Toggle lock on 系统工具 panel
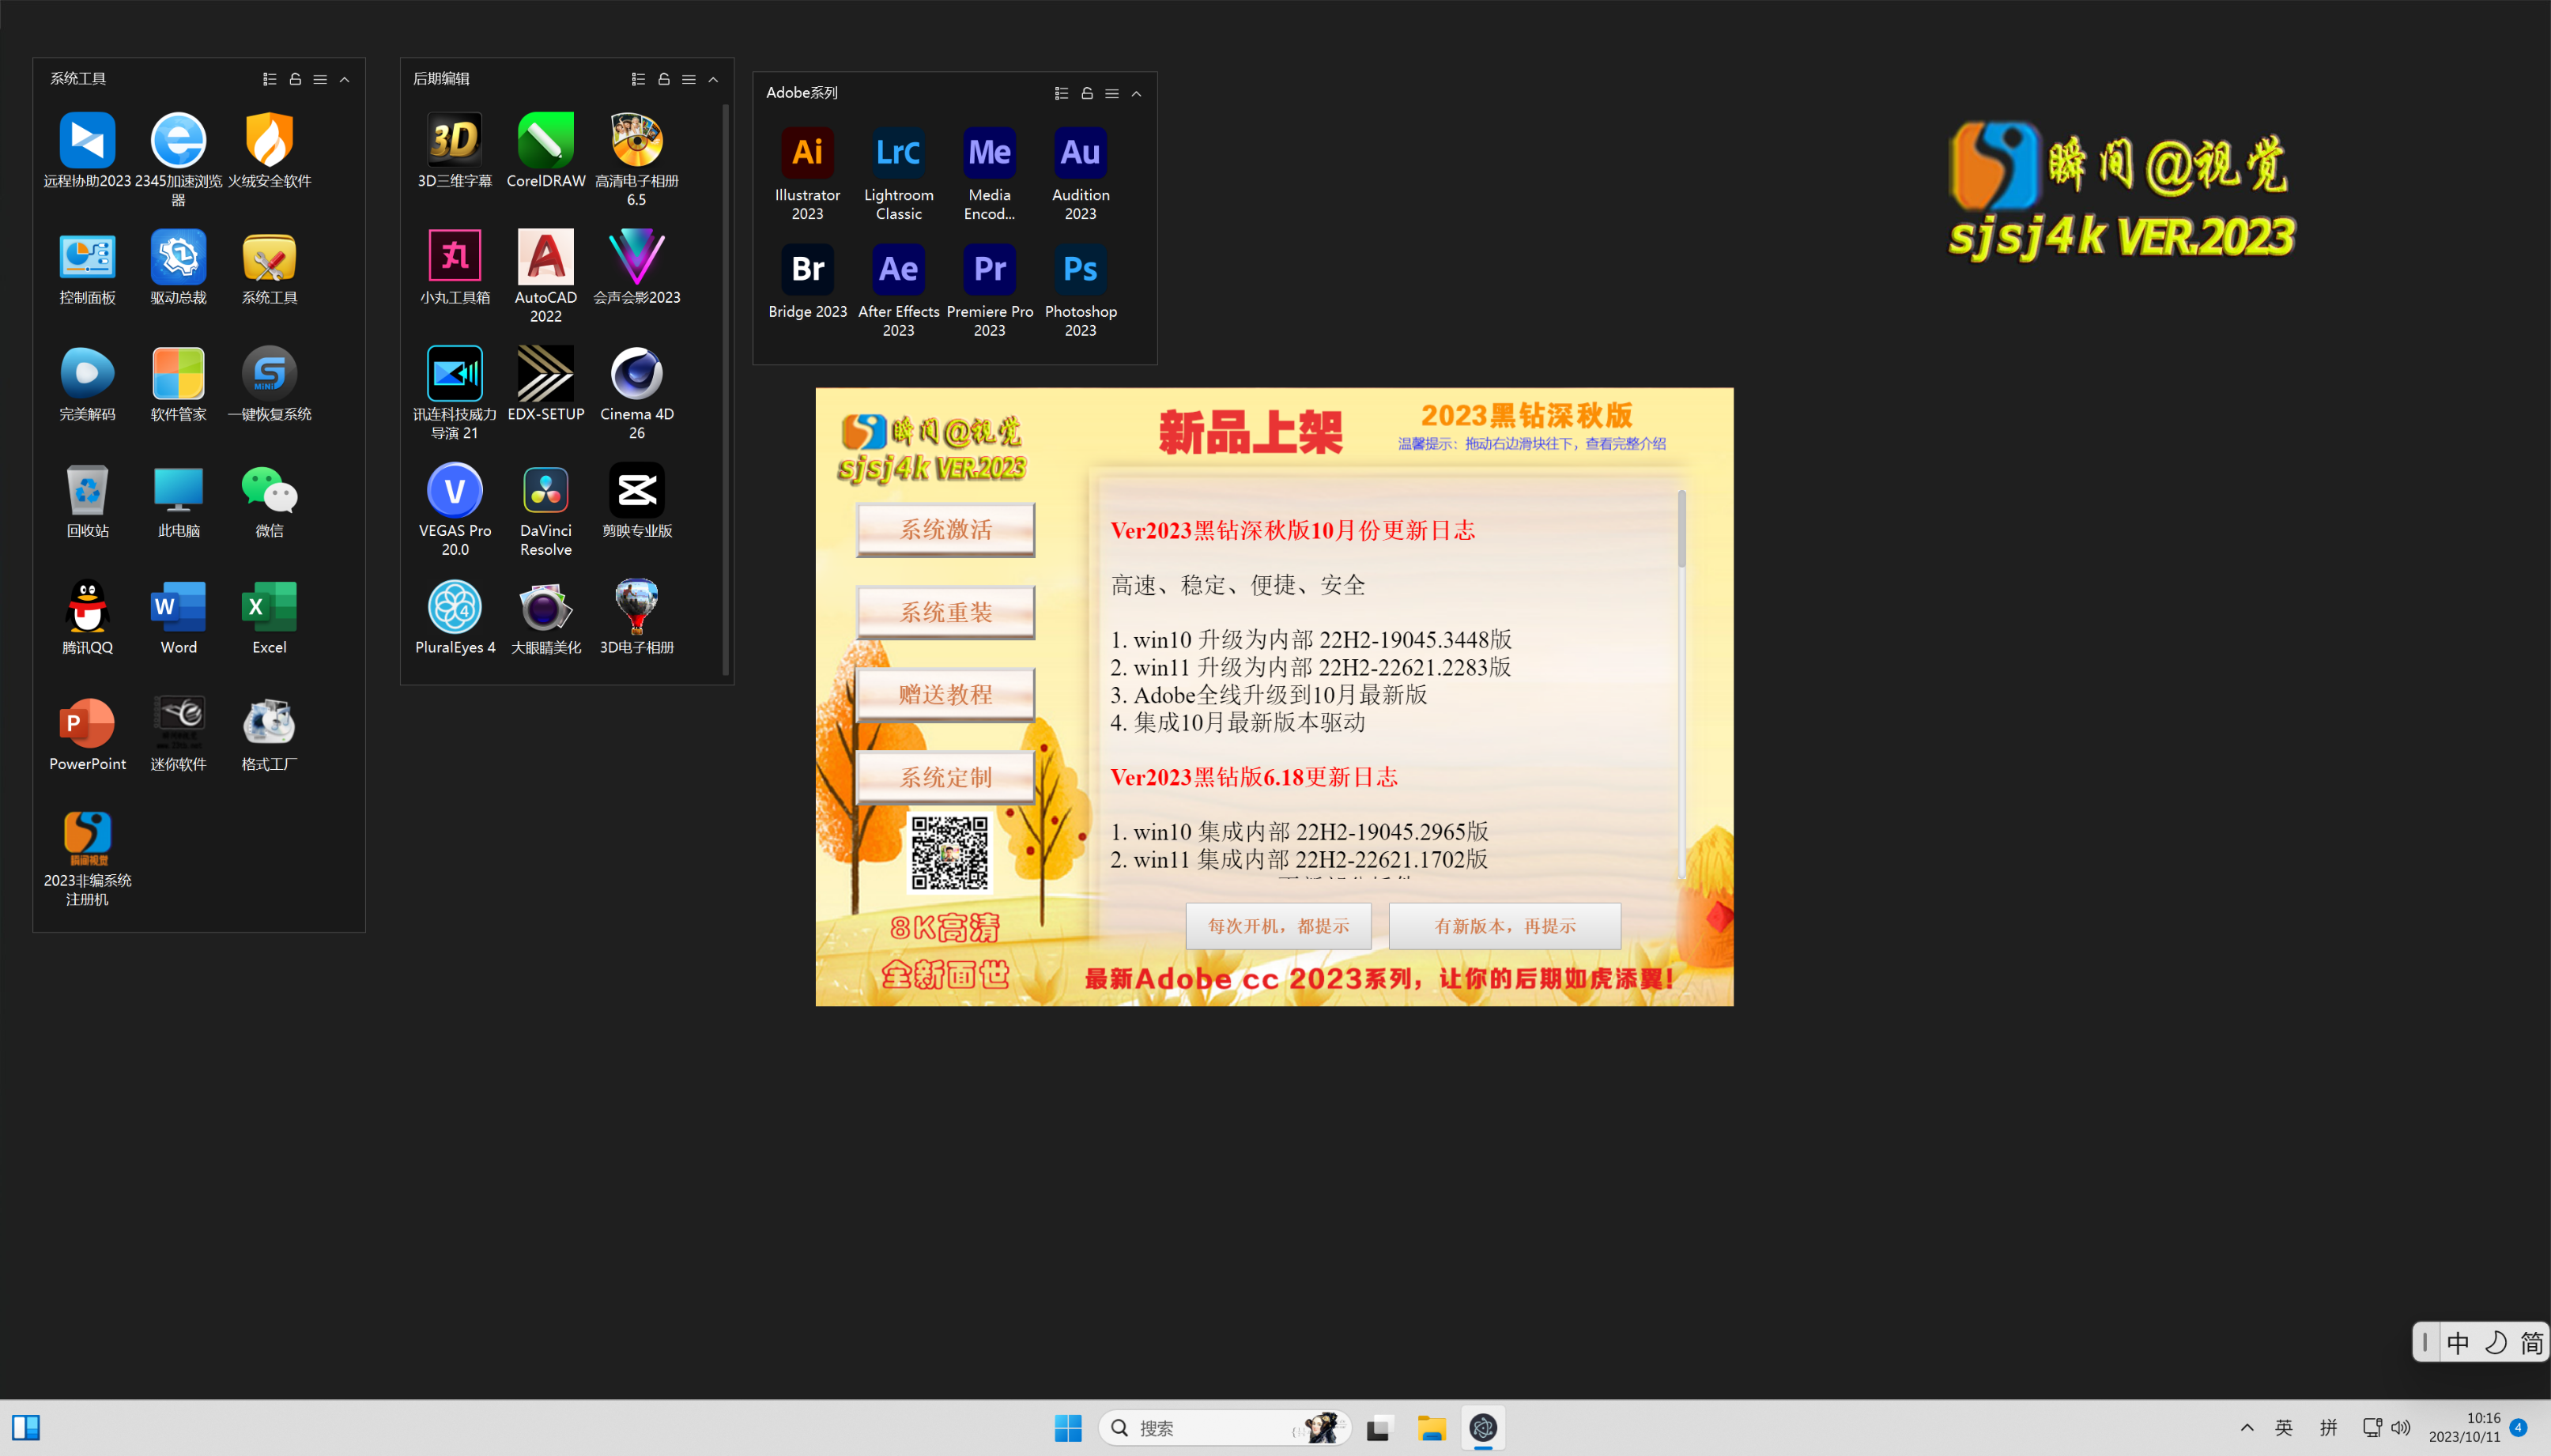Image resolution: width=2551 pixels, height=1456 pixels. point(295,79)
